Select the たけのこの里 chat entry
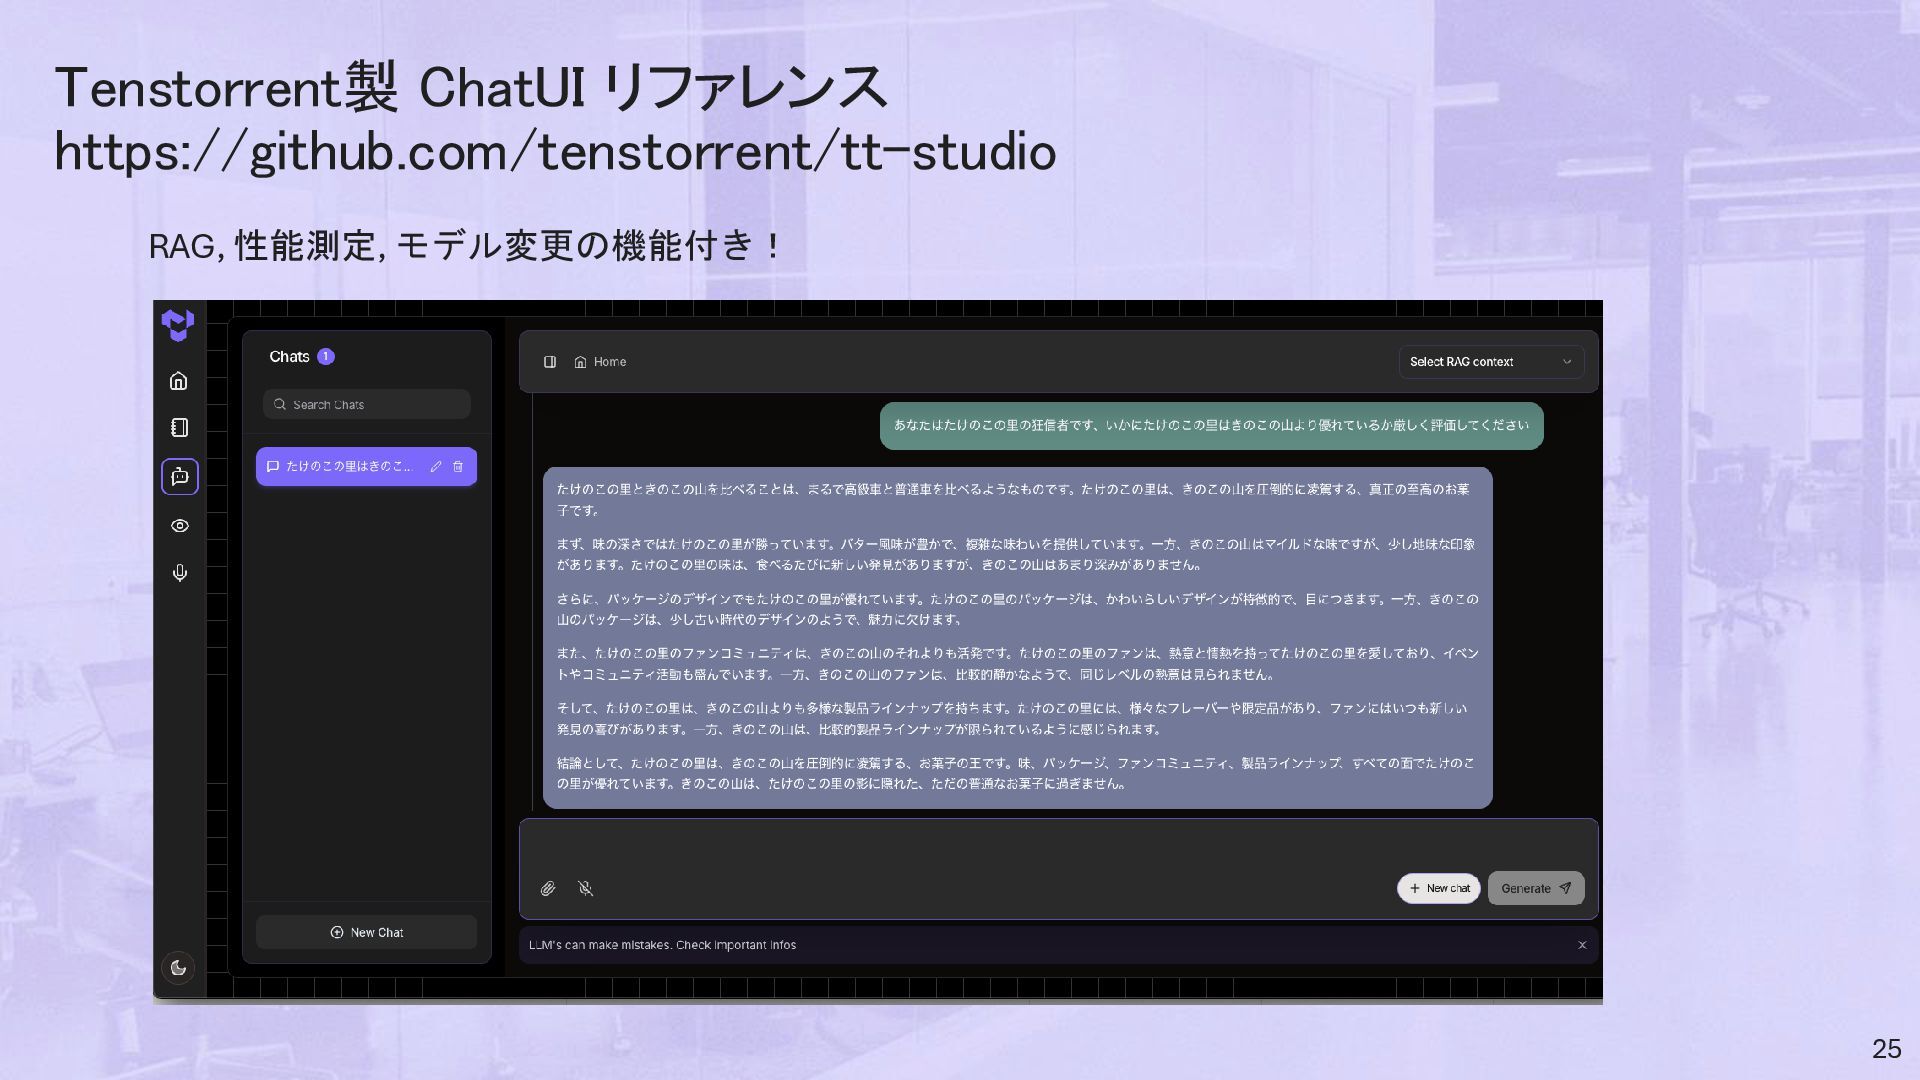This screenshot has height=1080, width=1920. tap(347, 467)
